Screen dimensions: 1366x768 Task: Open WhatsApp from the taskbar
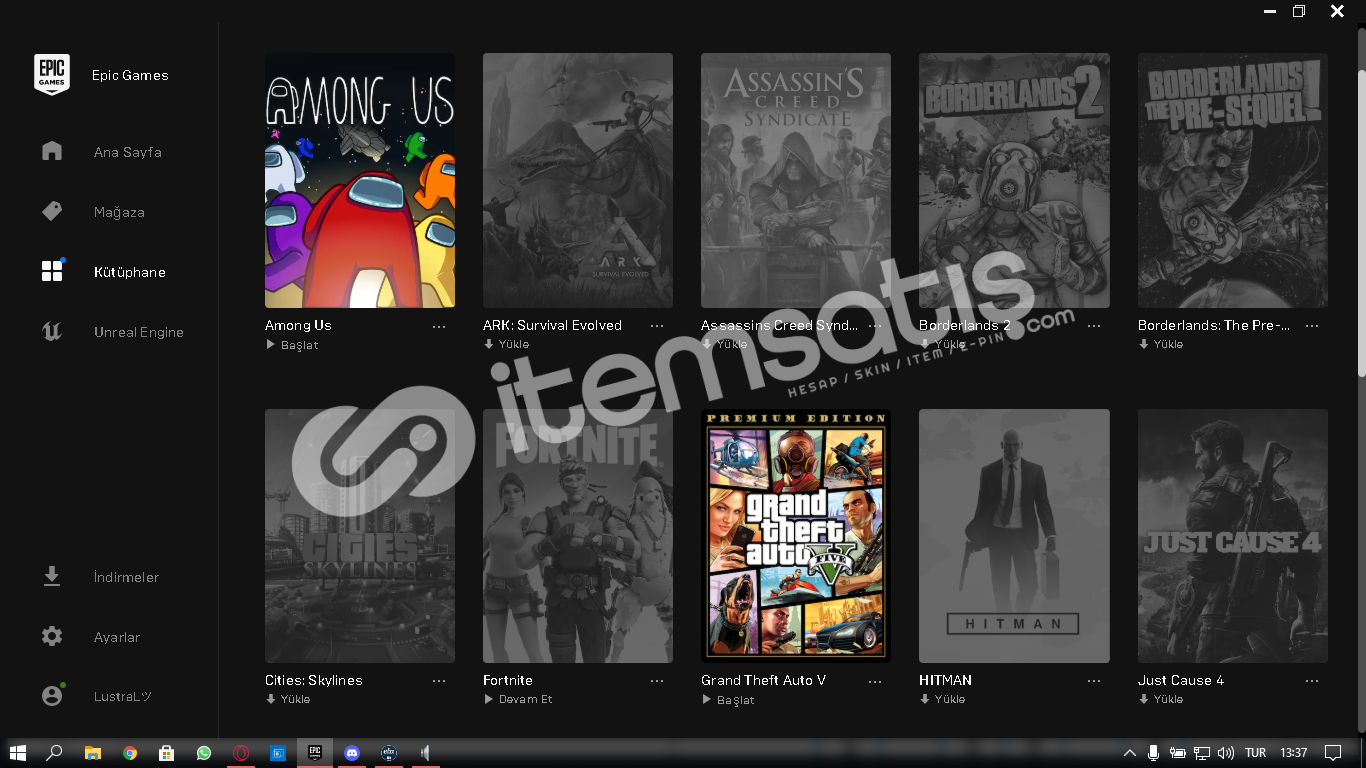pyautogui.click(x=204, y=752)
